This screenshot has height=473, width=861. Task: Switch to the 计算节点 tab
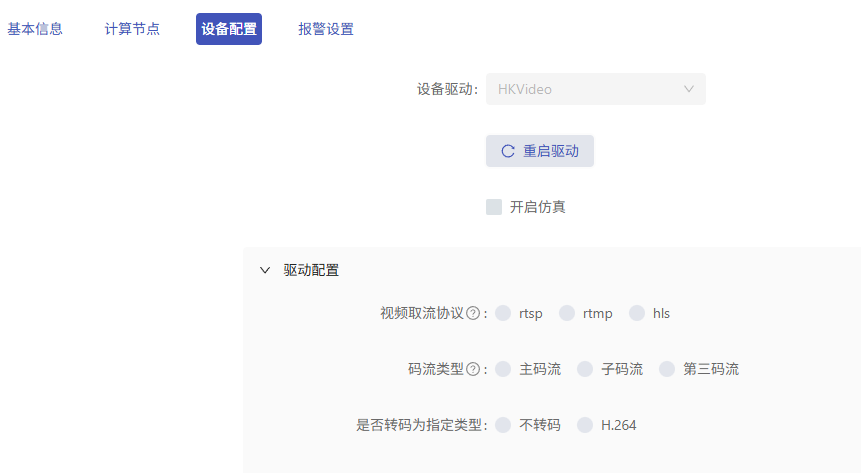[132, 29]
